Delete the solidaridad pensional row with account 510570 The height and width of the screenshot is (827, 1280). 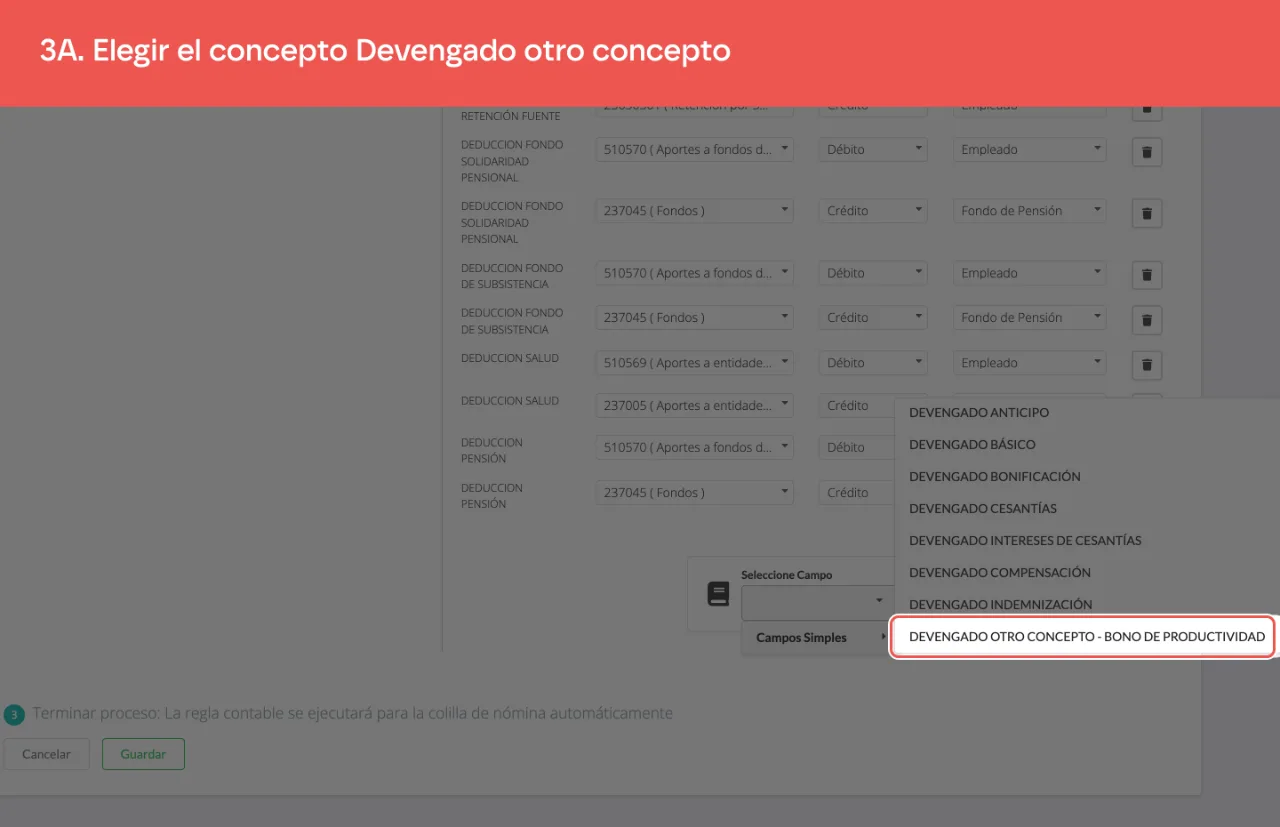pyautogui.click(x=1147, y=153)
